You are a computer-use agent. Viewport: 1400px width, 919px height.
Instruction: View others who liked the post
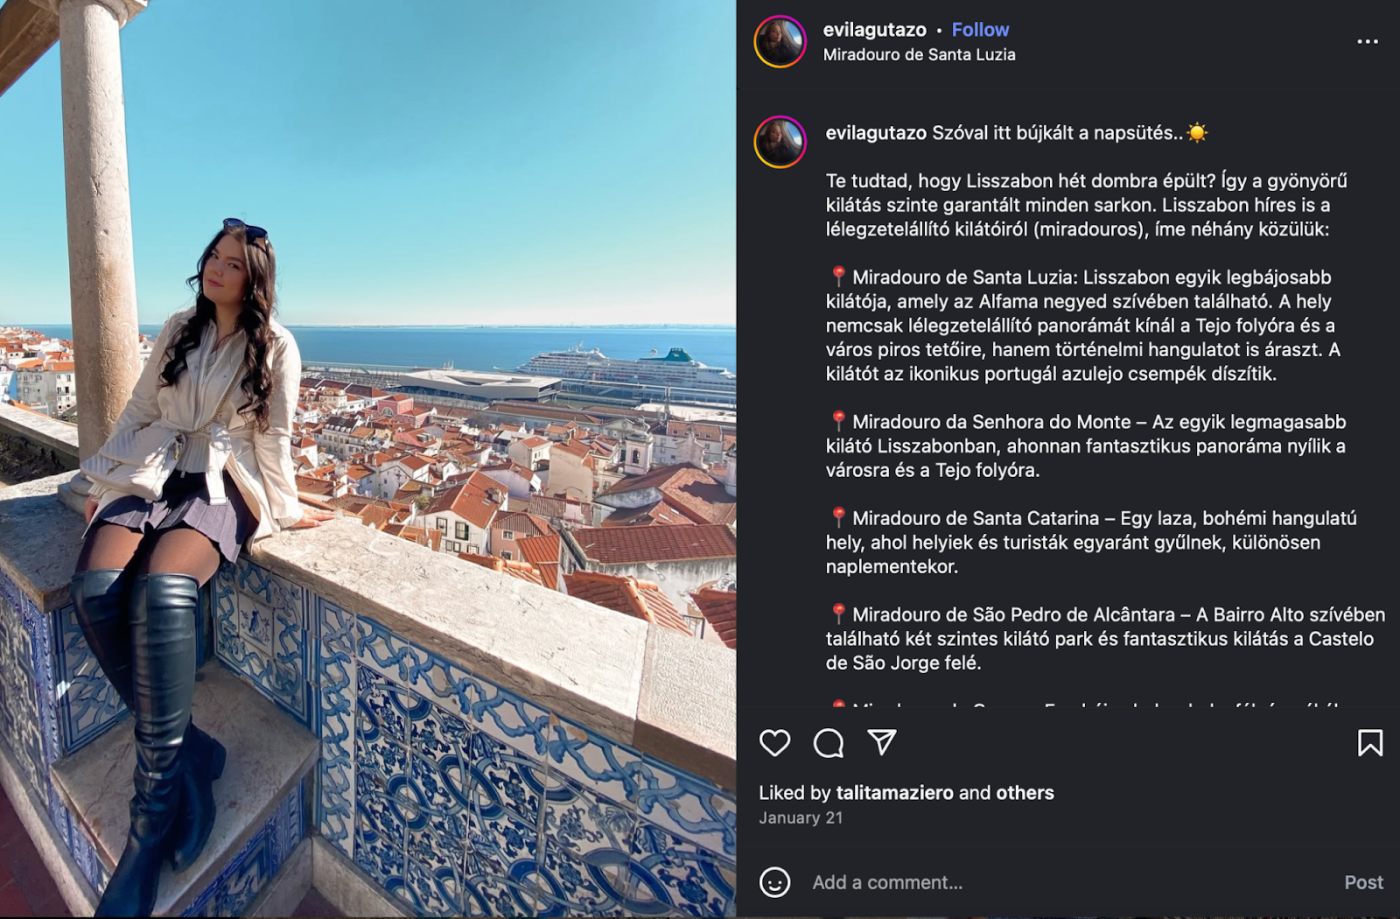[1025, 793]
